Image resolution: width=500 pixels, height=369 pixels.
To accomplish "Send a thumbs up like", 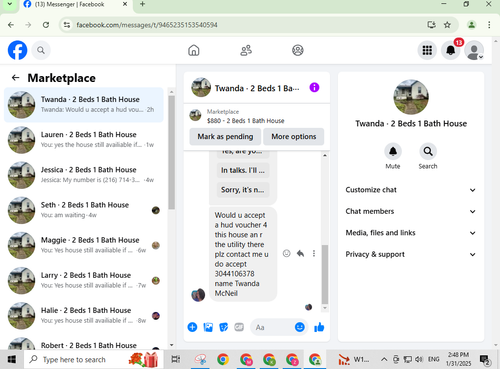I will (319, 327).
